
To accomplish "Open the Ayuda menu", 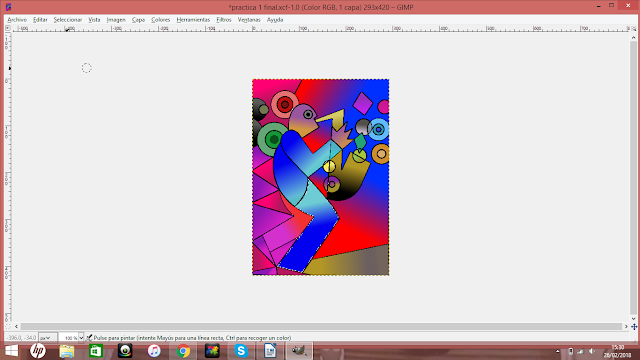I will coord(275,20).
